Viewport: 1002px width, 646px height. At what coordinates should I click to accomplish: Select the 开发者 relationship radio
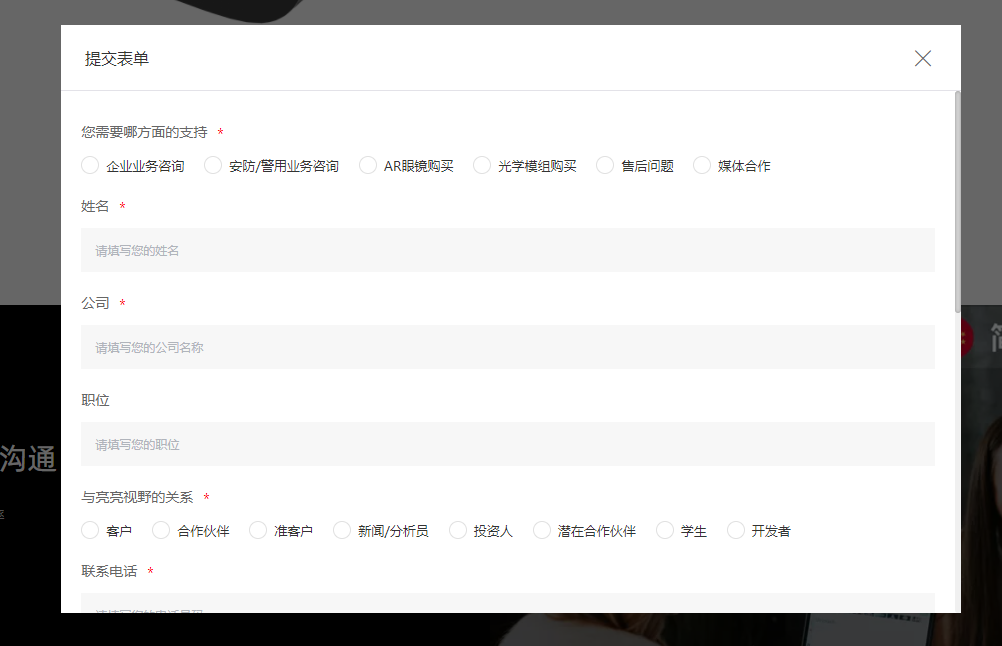[736, 530]
